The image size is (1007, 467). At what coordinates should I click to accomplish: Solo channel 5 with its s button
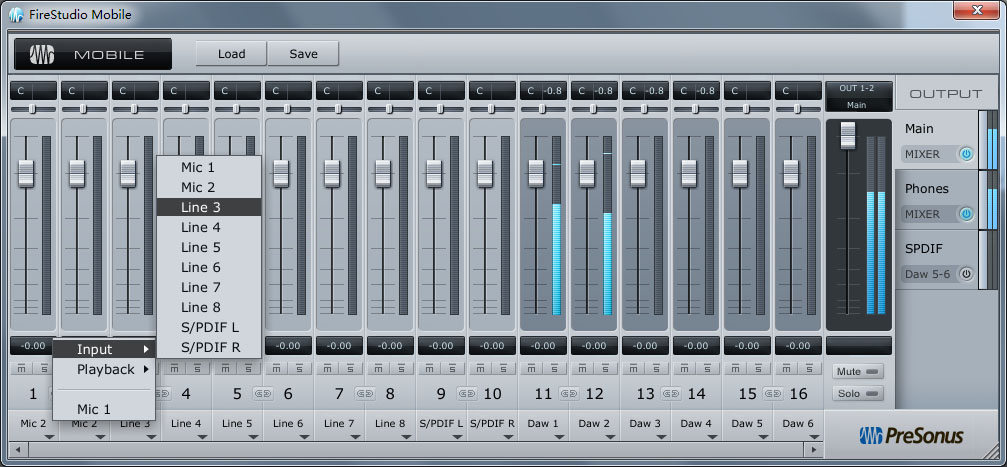(x=248, y=369)
